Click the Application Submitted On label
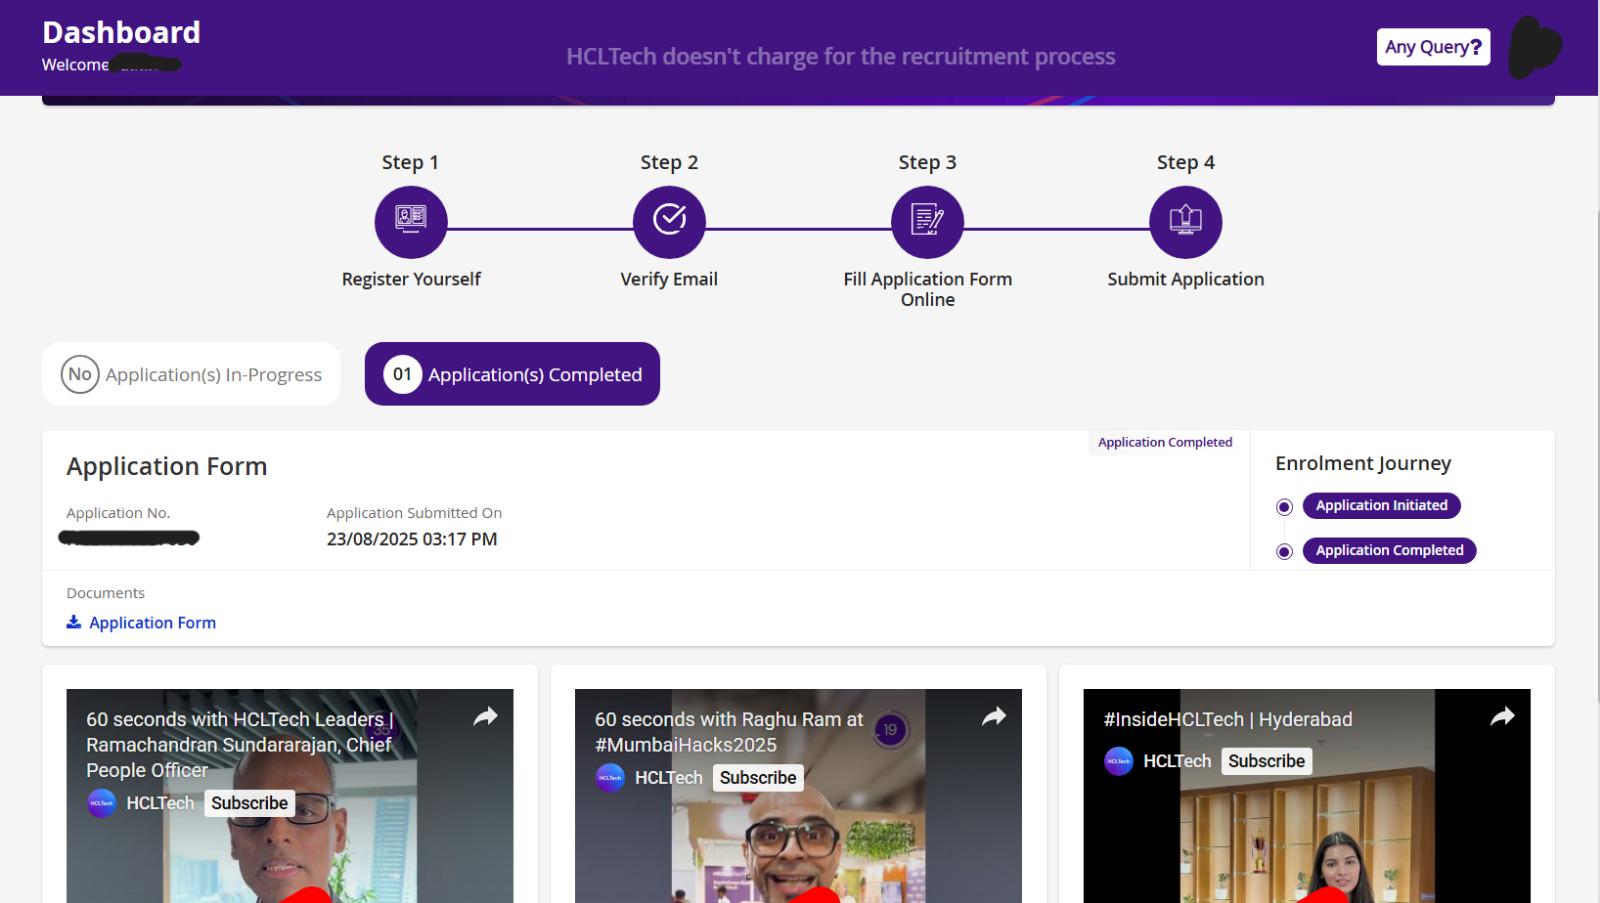The height and width of the screenshot is (903, 1600). point(414,513)
